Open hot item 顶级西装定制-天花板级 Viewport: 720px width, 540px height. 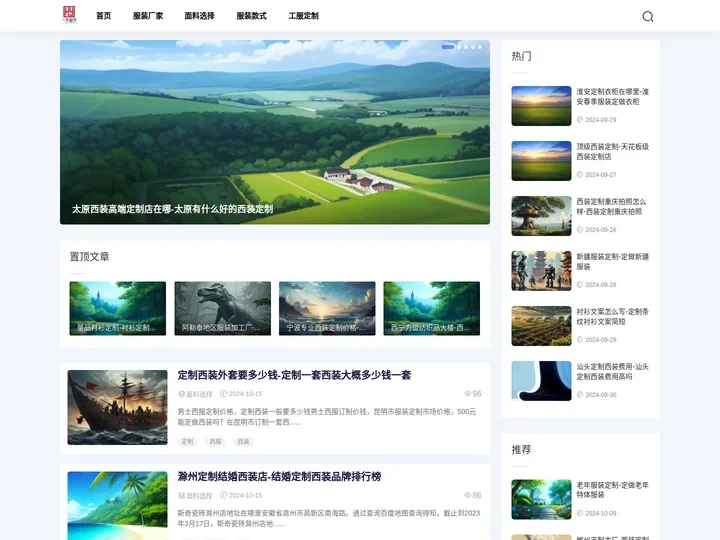(613, 152)
